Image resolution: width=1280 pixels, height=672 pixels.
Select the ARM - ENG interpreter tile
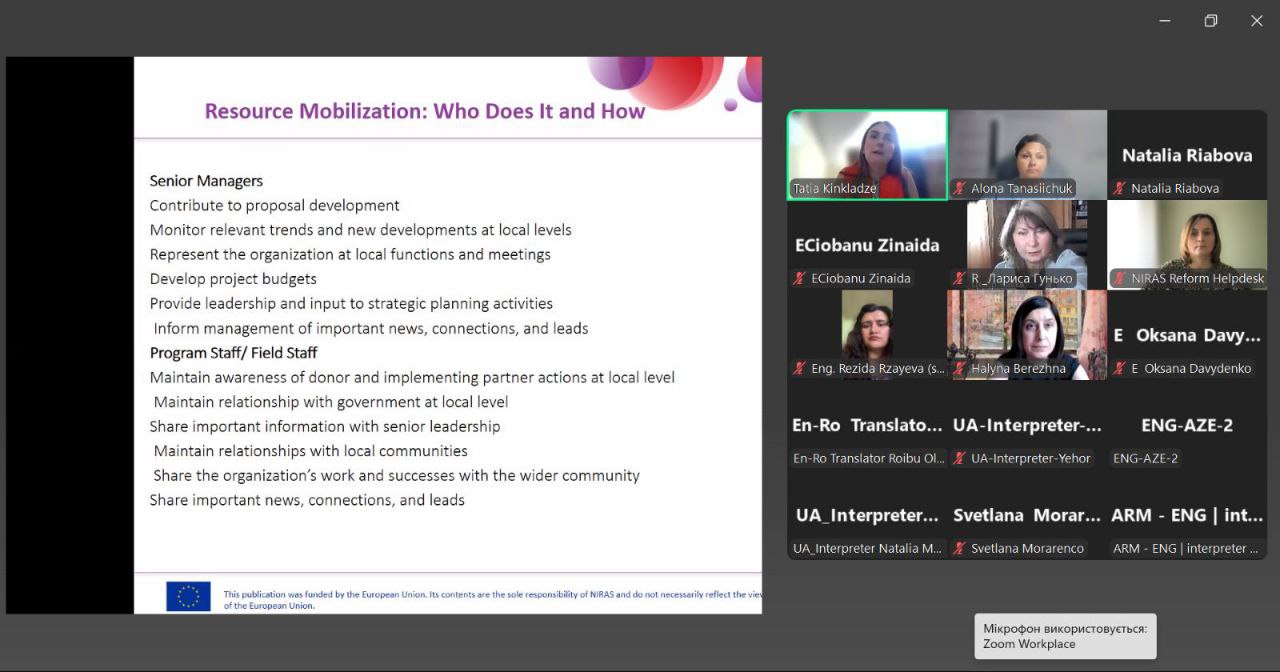[1187, 515]
